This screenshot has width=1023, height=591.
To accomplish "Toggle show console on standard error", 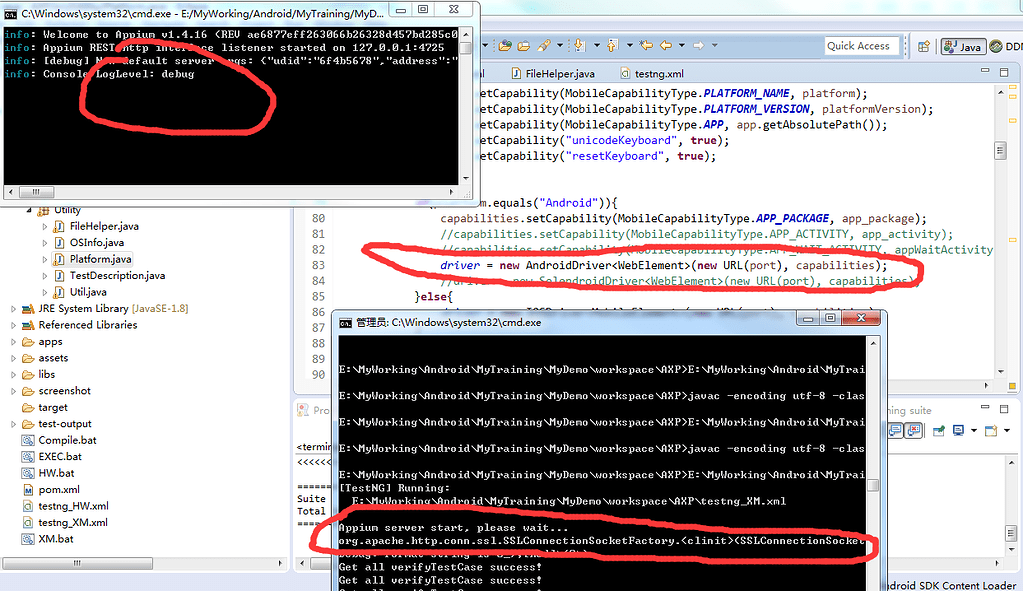I will pyautogui.click(x=914, y=431).
